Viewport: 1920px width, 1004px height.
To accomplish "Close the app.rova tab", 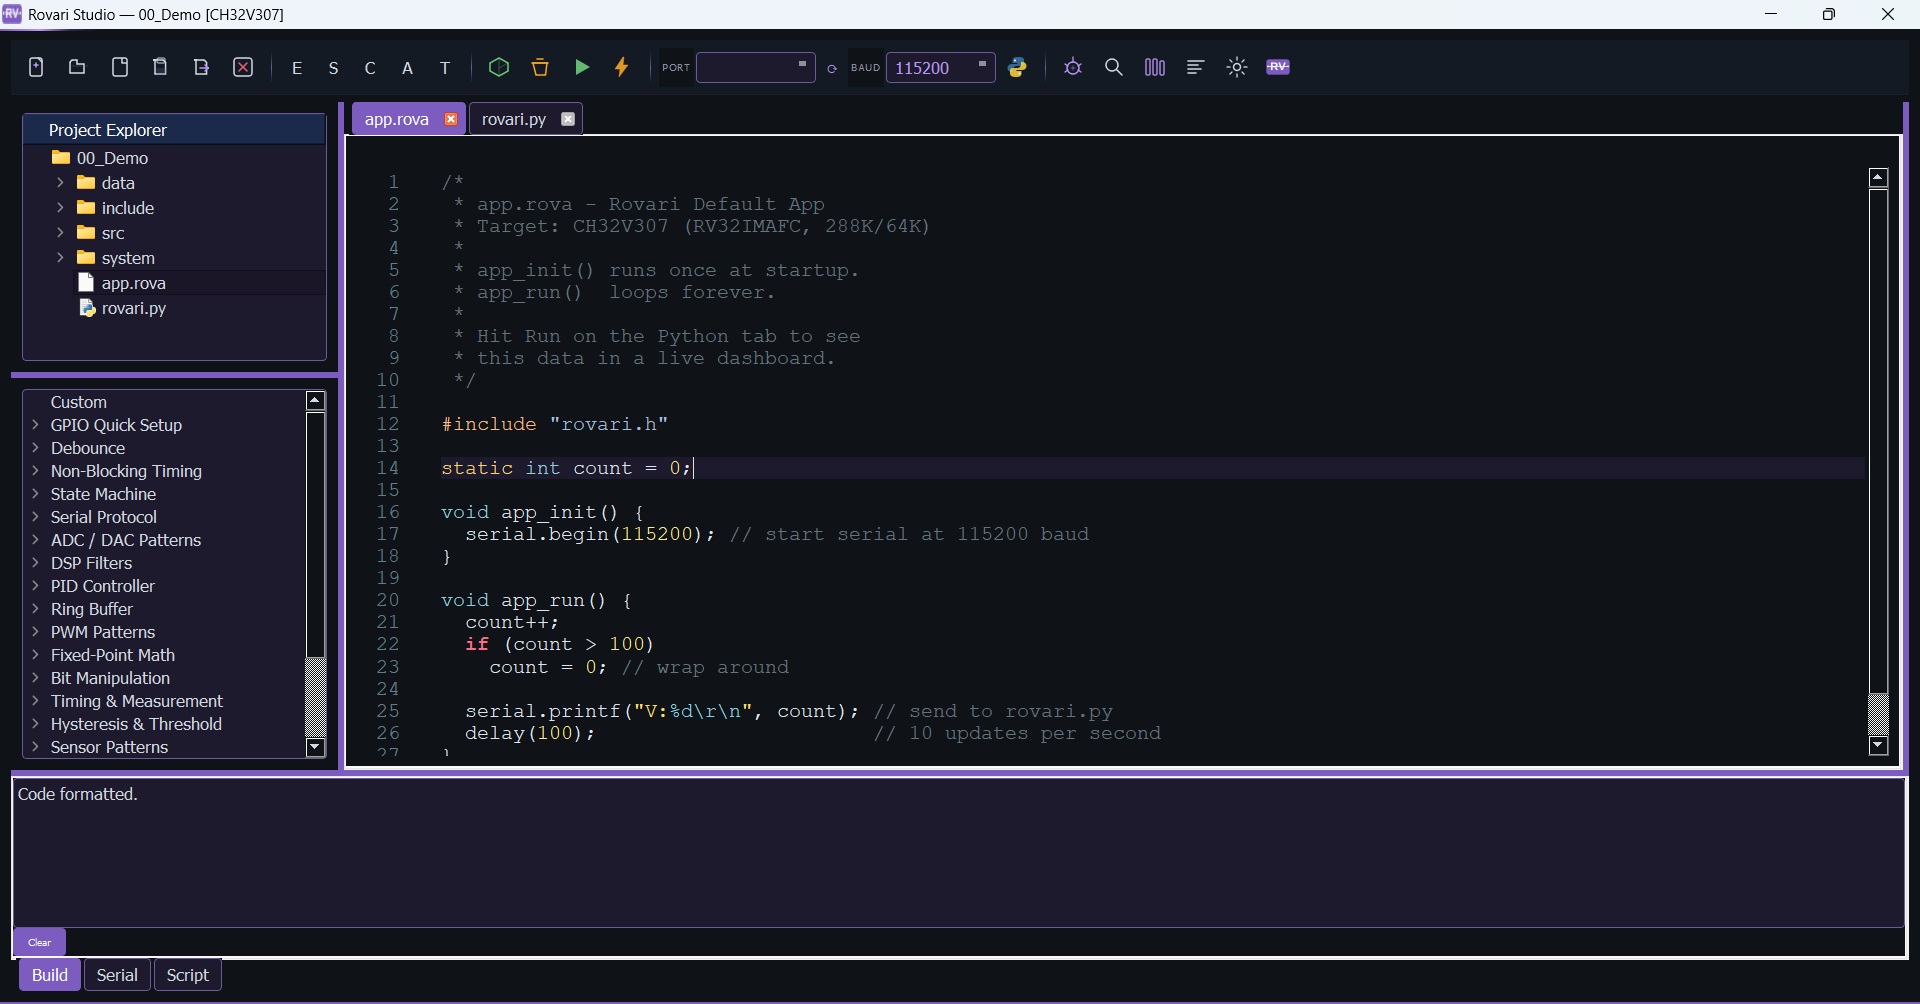I will [451, 119].
